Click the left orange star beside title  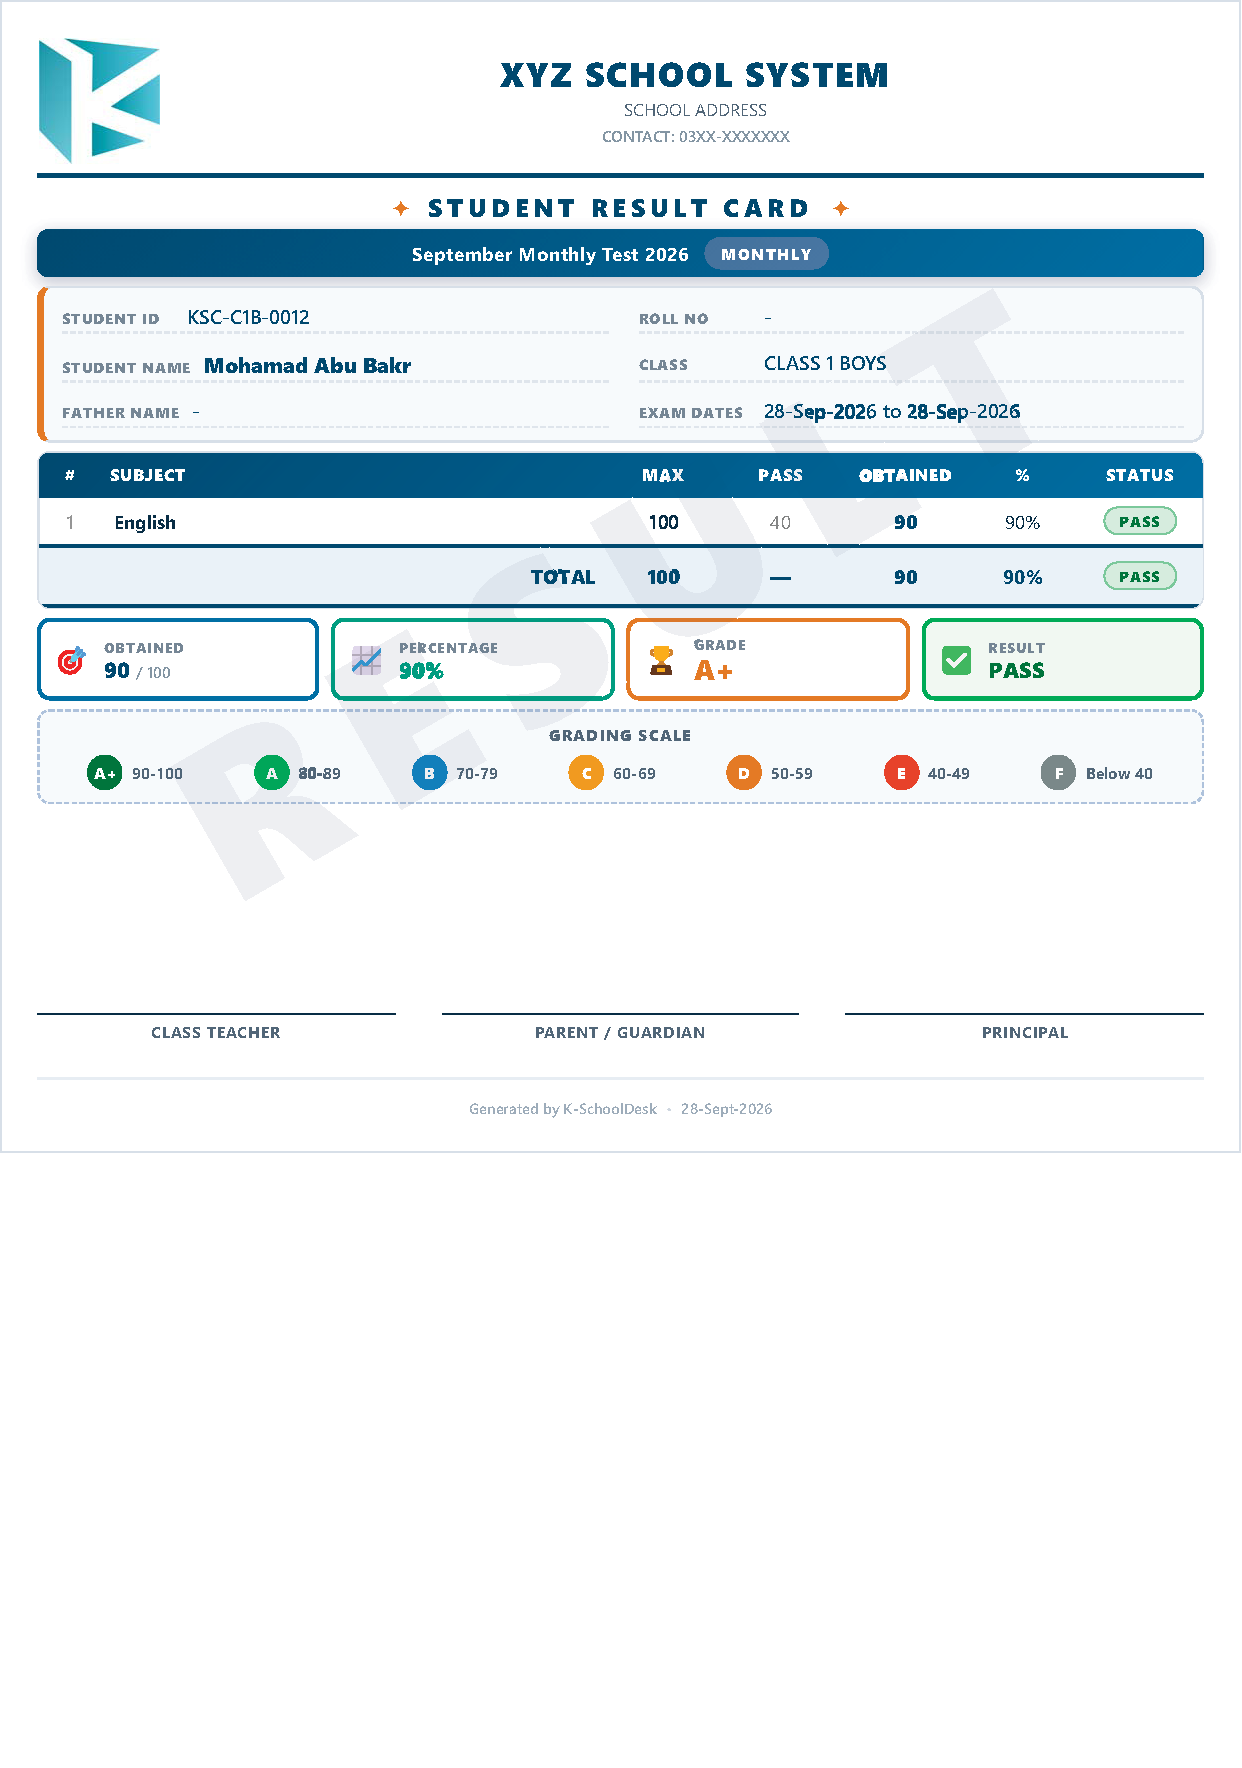(401, 208)
